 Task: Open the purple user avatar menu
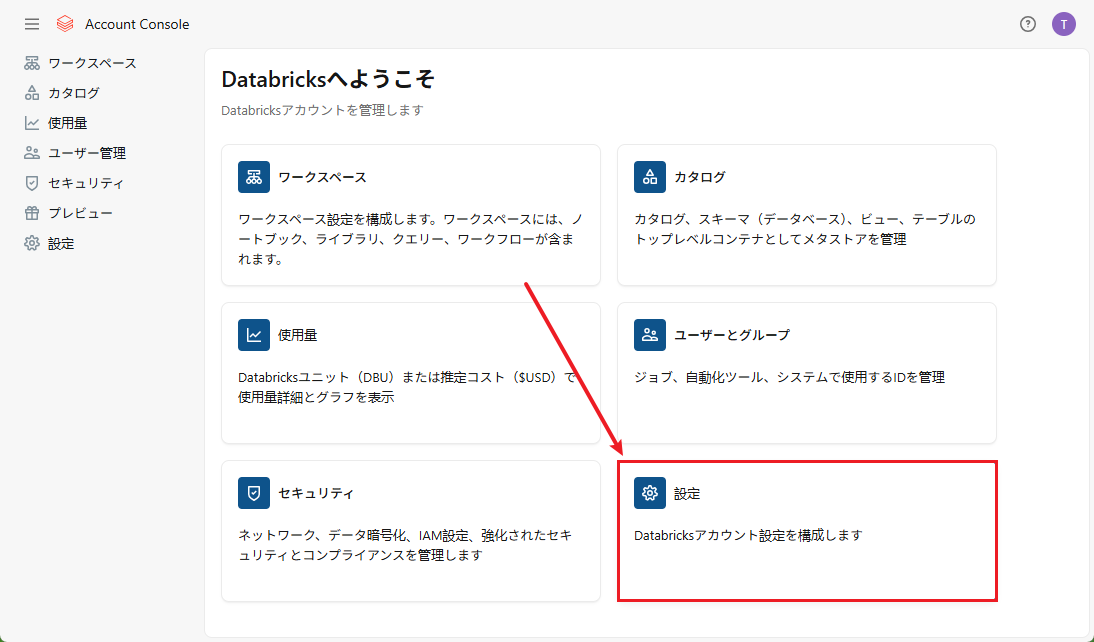tap(1063, 24)
